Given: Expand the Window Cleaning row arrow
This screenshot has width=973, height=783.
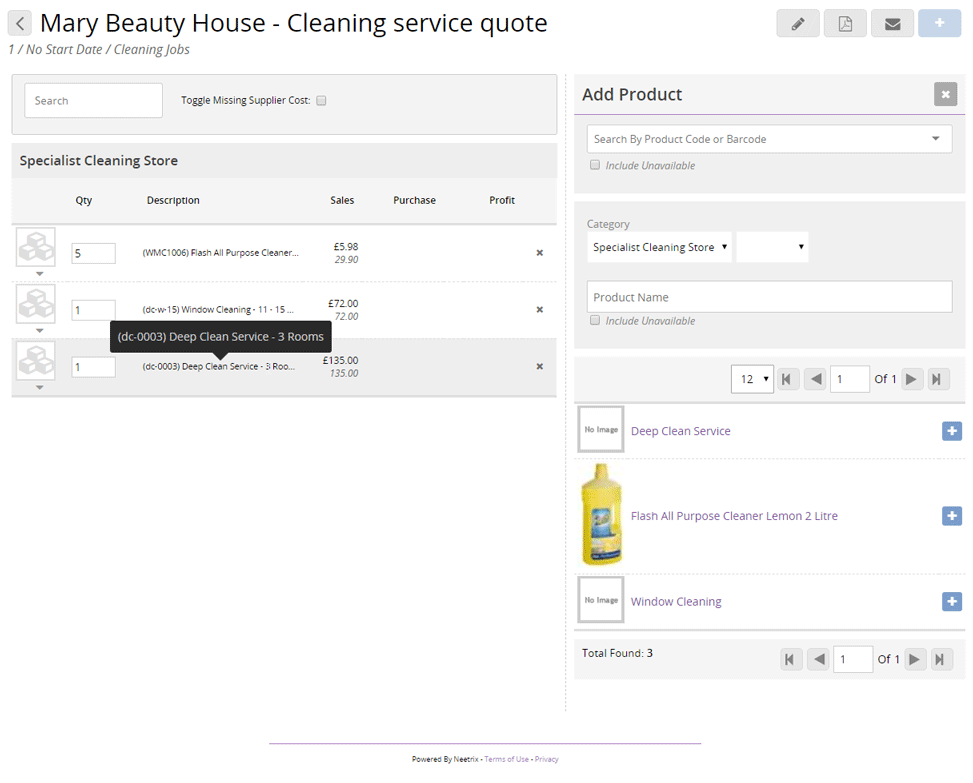Looking at the screenshot, I should point(40,331).
